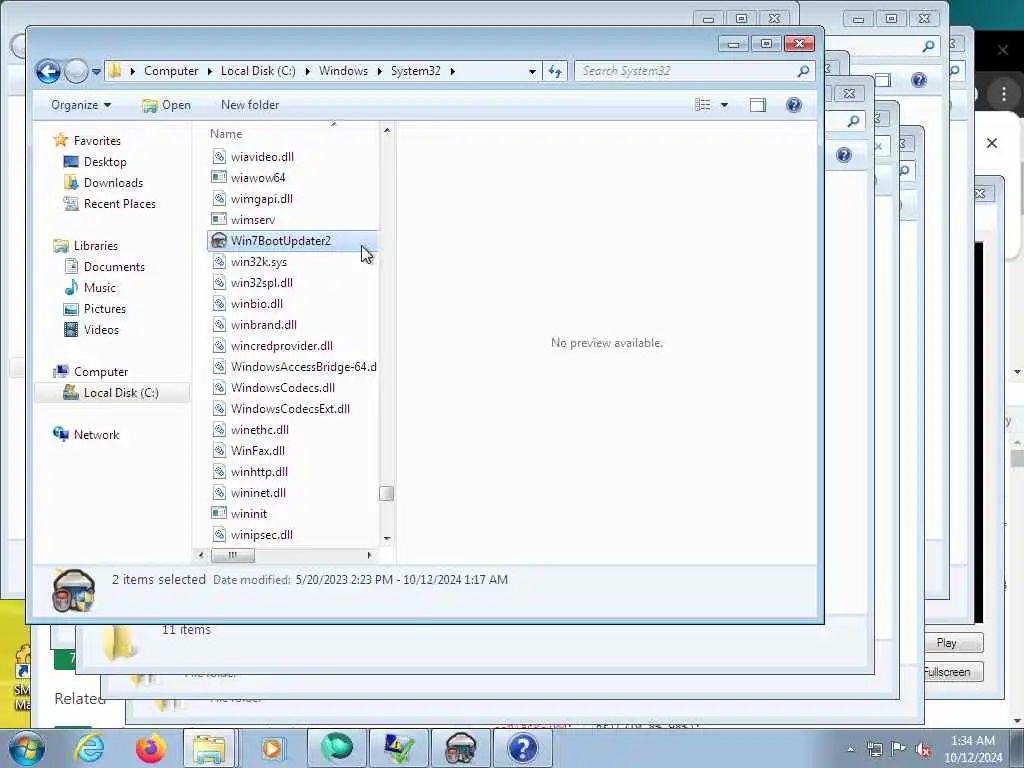Go back with the Explorer Back arrow
The height and width of the screenshot is (768, 1024).
pyautogui.click(x=48, y=71)
